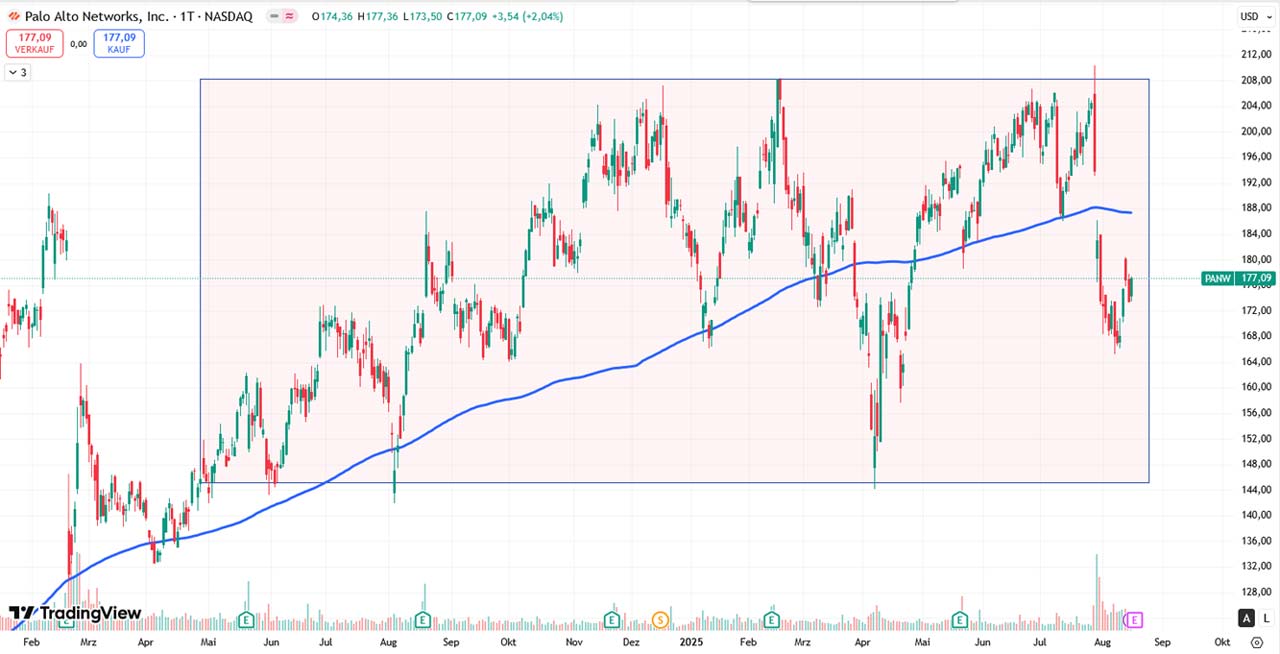This screenshot has height=654, width=1280.
Task: Click the Palo Alto Networks symbol title
Action: pos(97,17)
